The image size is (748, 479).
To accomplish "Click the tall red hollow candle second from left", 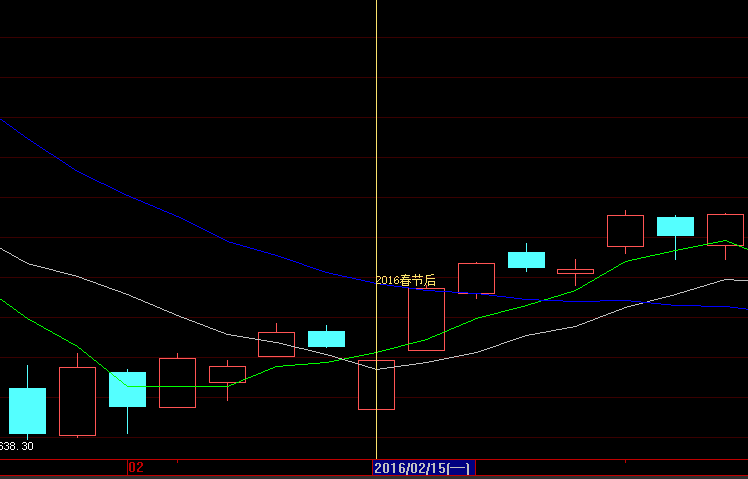I will (77, 401).
